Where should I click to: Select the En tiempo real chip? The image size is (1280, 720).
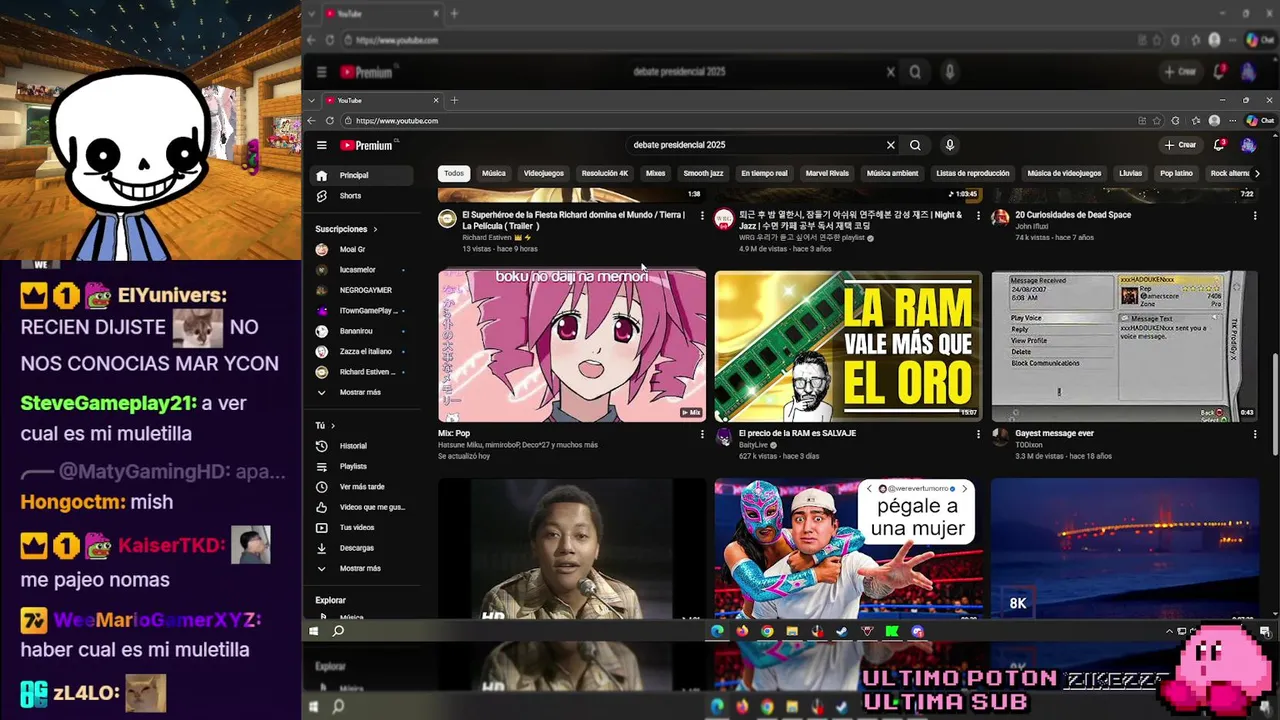coord(764,173)
